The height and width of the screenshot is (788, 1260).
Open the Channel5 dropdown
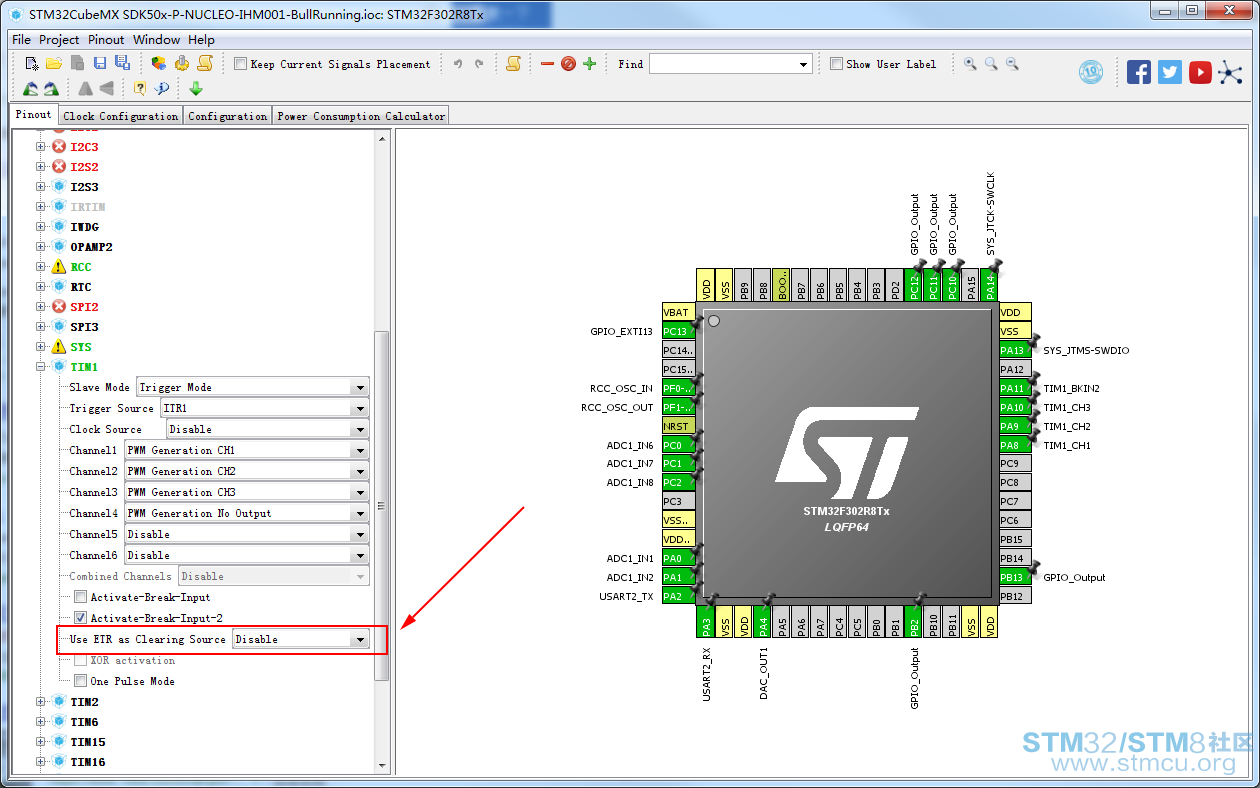tap(246, 534)
